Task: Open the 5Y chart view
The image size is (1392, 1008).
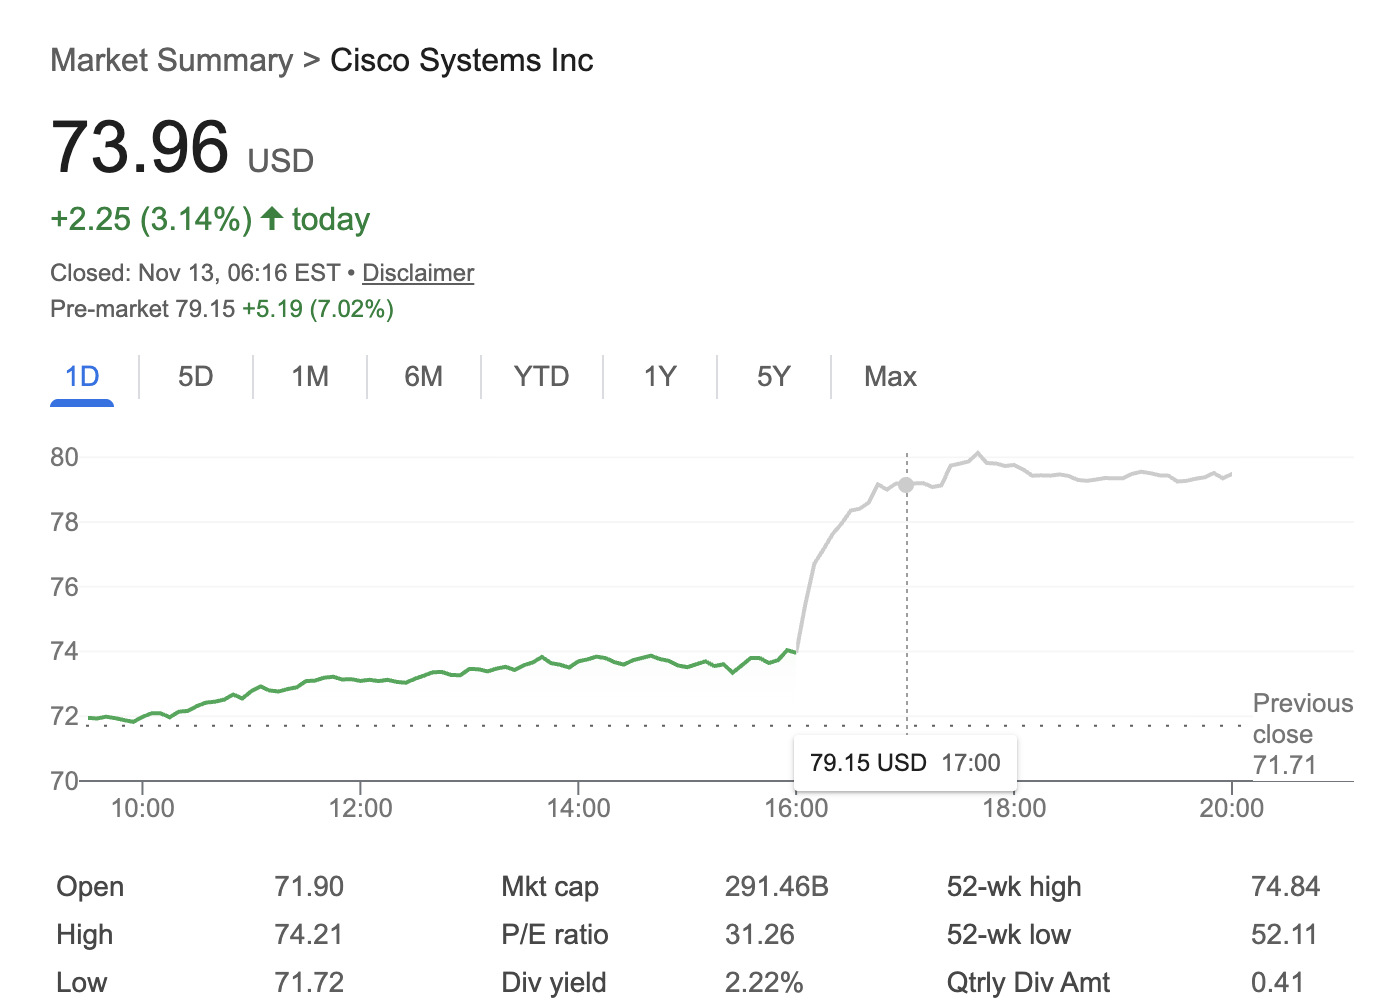Action: (773, 377)
